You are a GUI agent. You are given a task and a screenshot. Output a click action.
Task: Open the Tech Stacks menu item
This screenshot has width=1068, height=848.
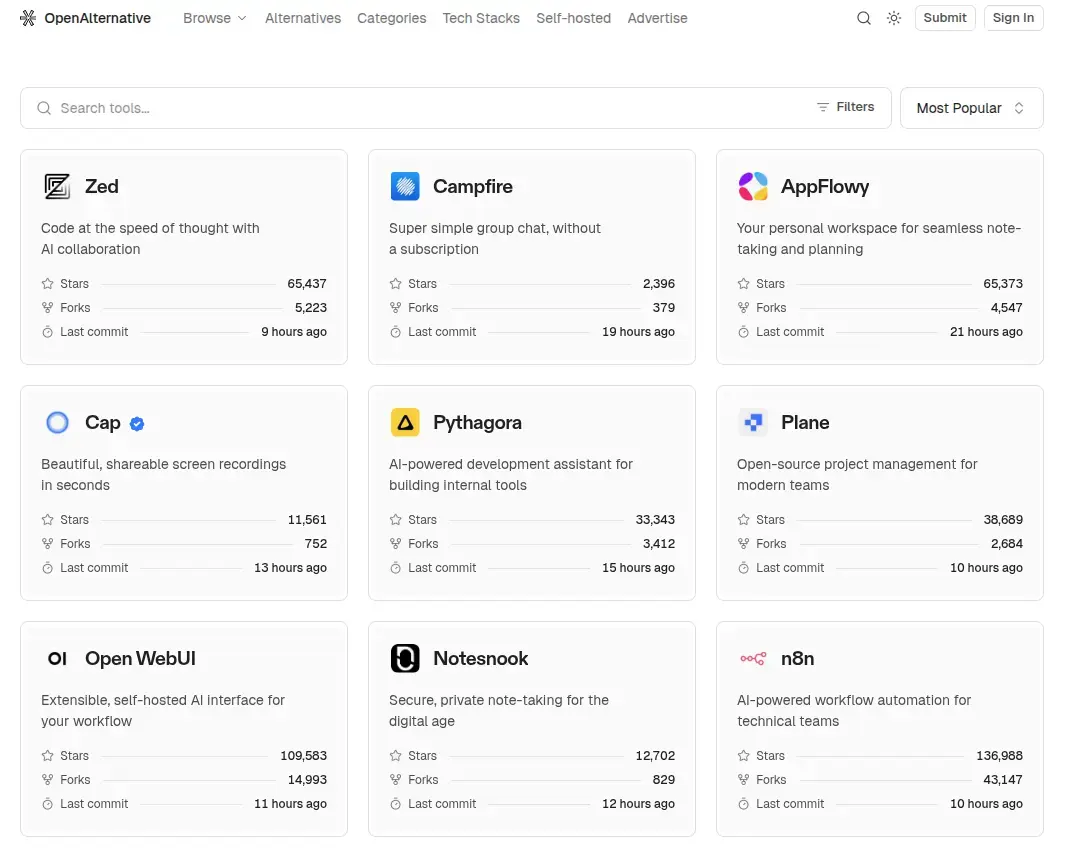[x=481, y=18]
